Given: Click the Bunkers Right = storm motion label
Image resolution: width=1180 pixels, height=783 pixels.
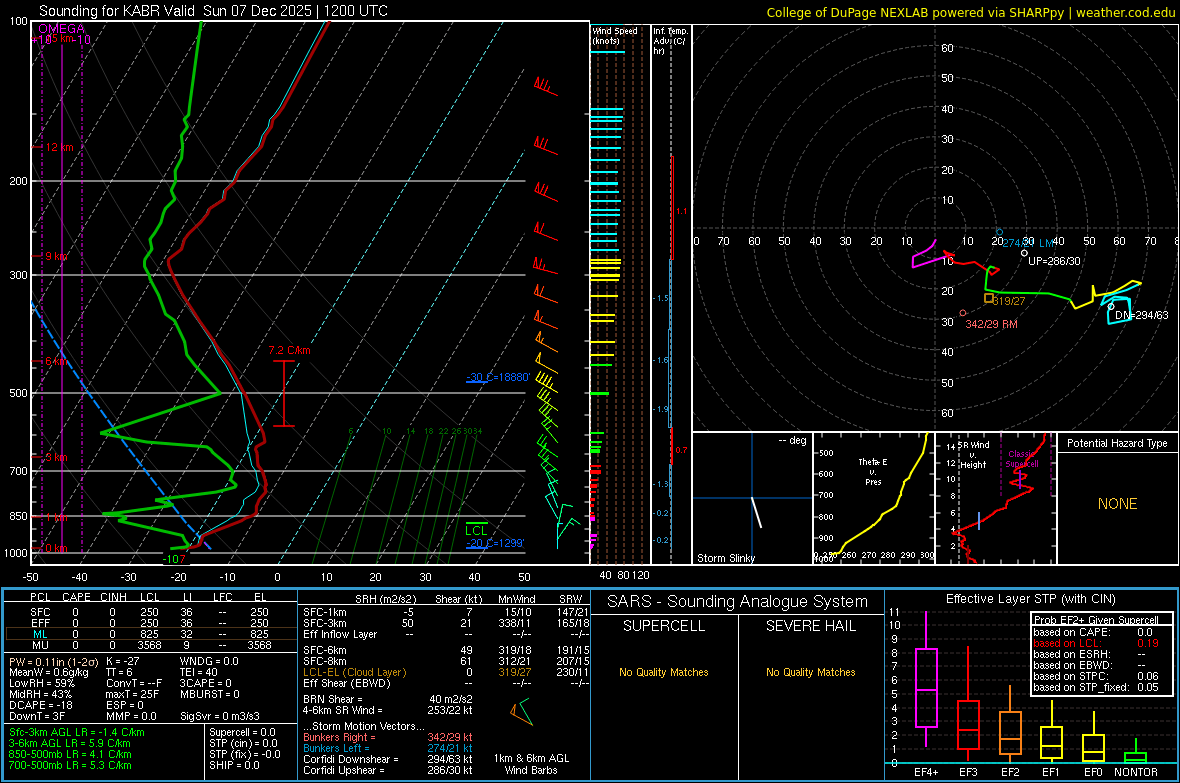Looking at the screenshot, I should (339, 737).
